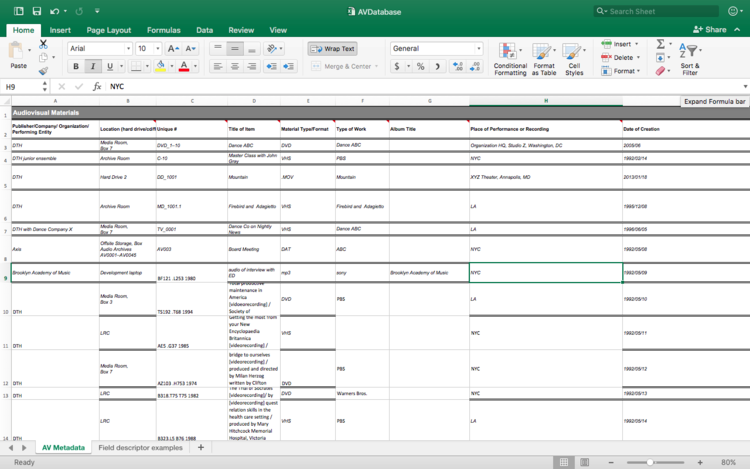Viewport: 750px width, 469px height.
Task: Click the Paste clipboard icon
Action: click(16, 50)
